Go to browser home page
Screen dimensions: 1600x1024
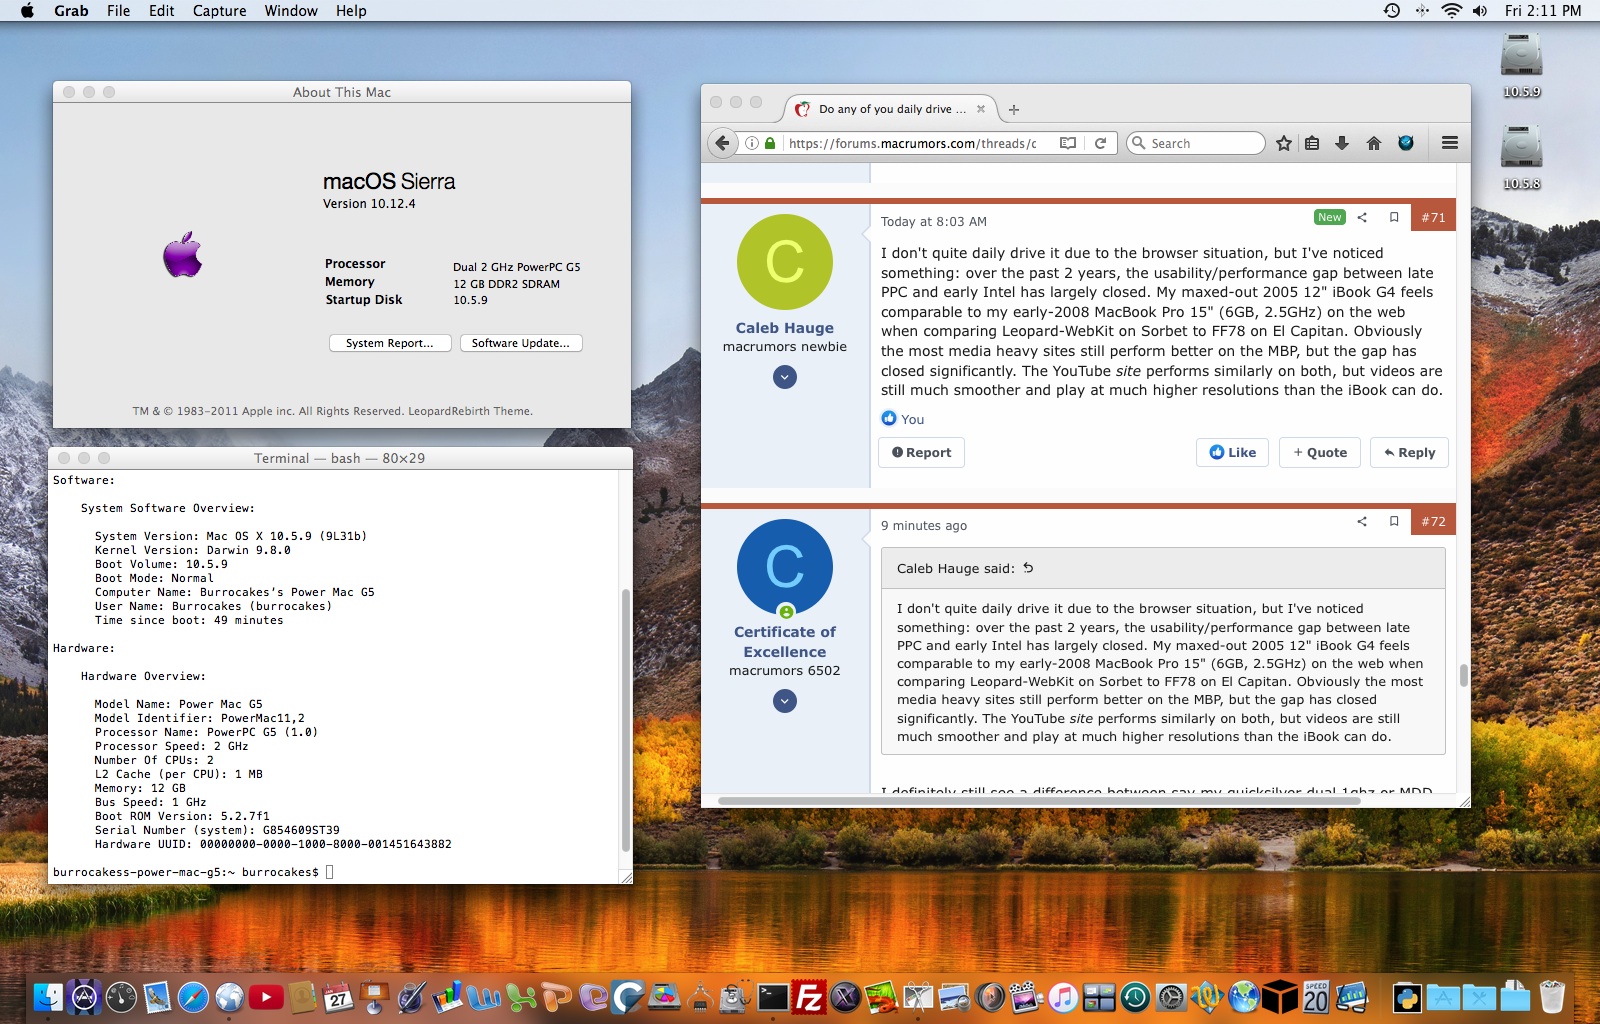[1374, 143]
